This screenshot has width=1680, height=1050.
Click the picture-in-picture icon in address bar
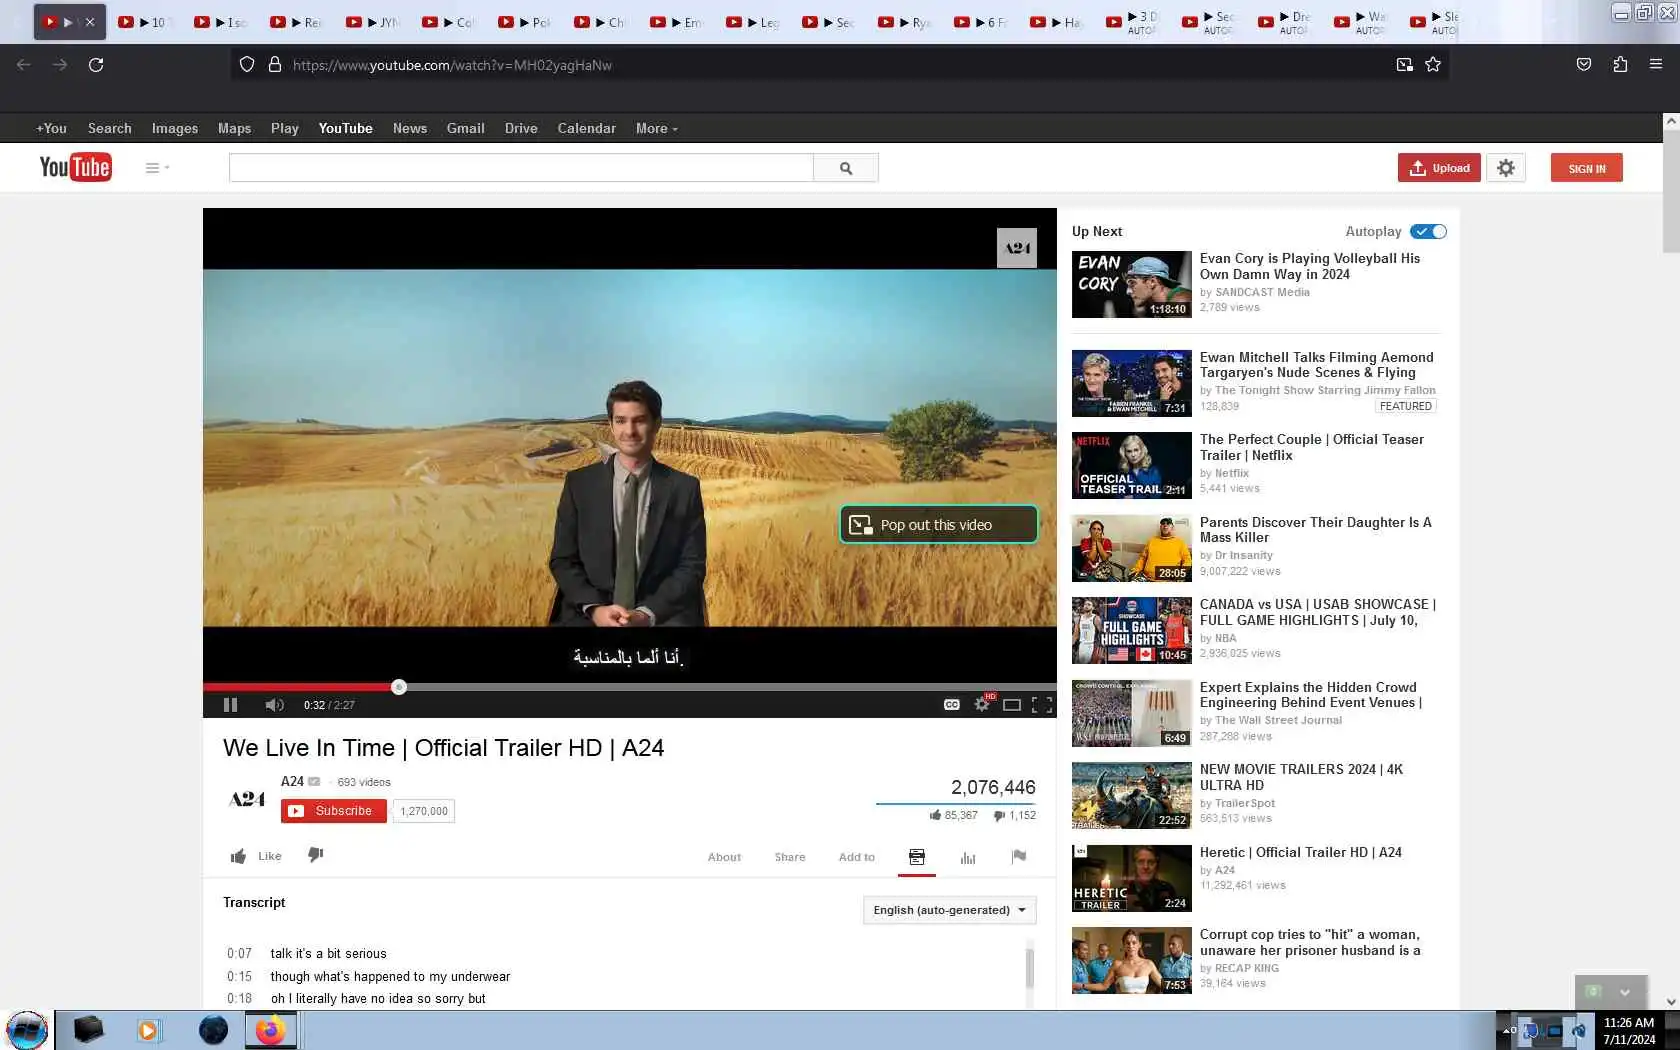click(1405, 65)
